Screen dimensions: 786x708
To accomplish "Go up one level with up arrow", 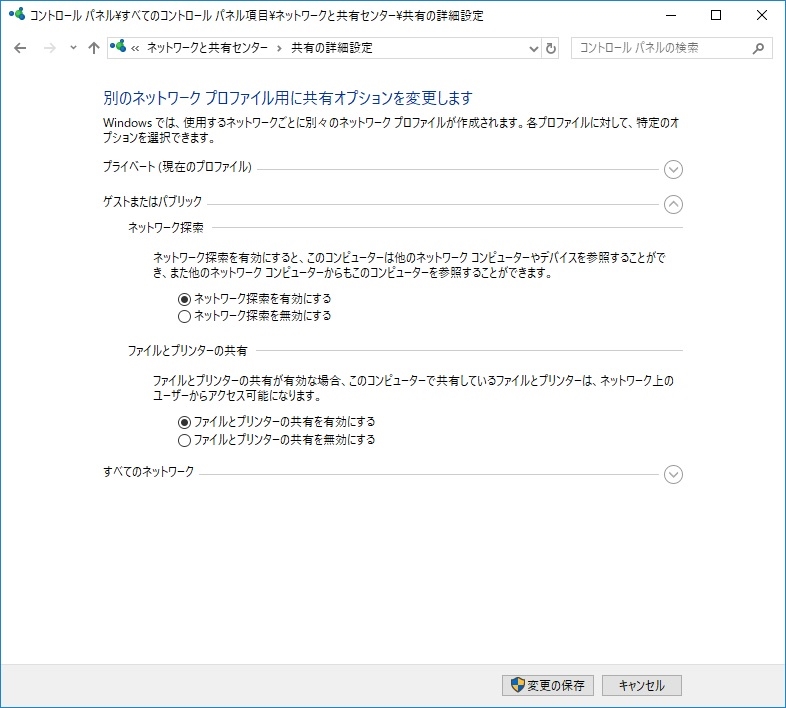I will tap(94, 48).
